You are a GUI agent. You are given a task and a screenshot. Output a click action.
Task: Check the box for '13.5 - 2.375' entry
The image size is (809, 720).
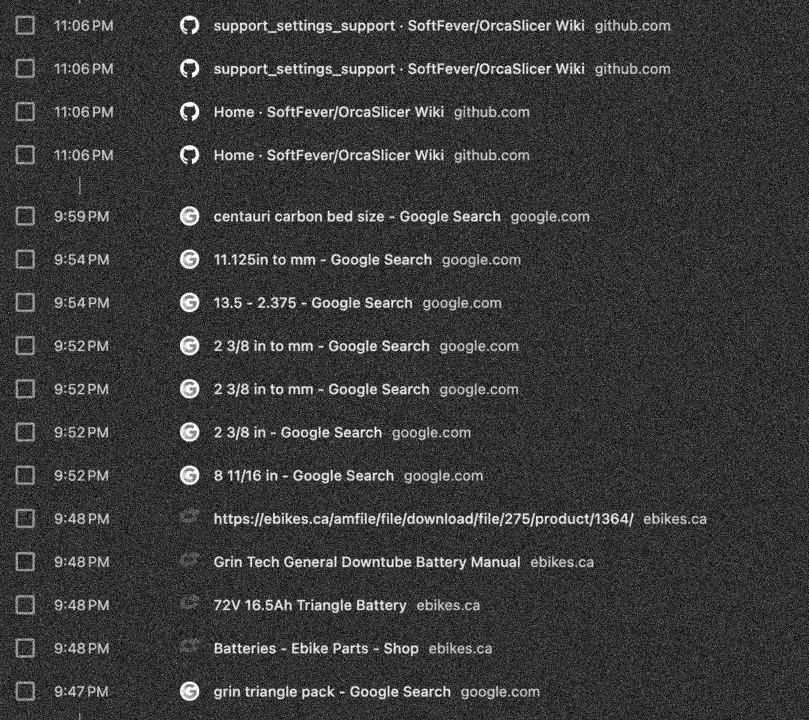25,303
